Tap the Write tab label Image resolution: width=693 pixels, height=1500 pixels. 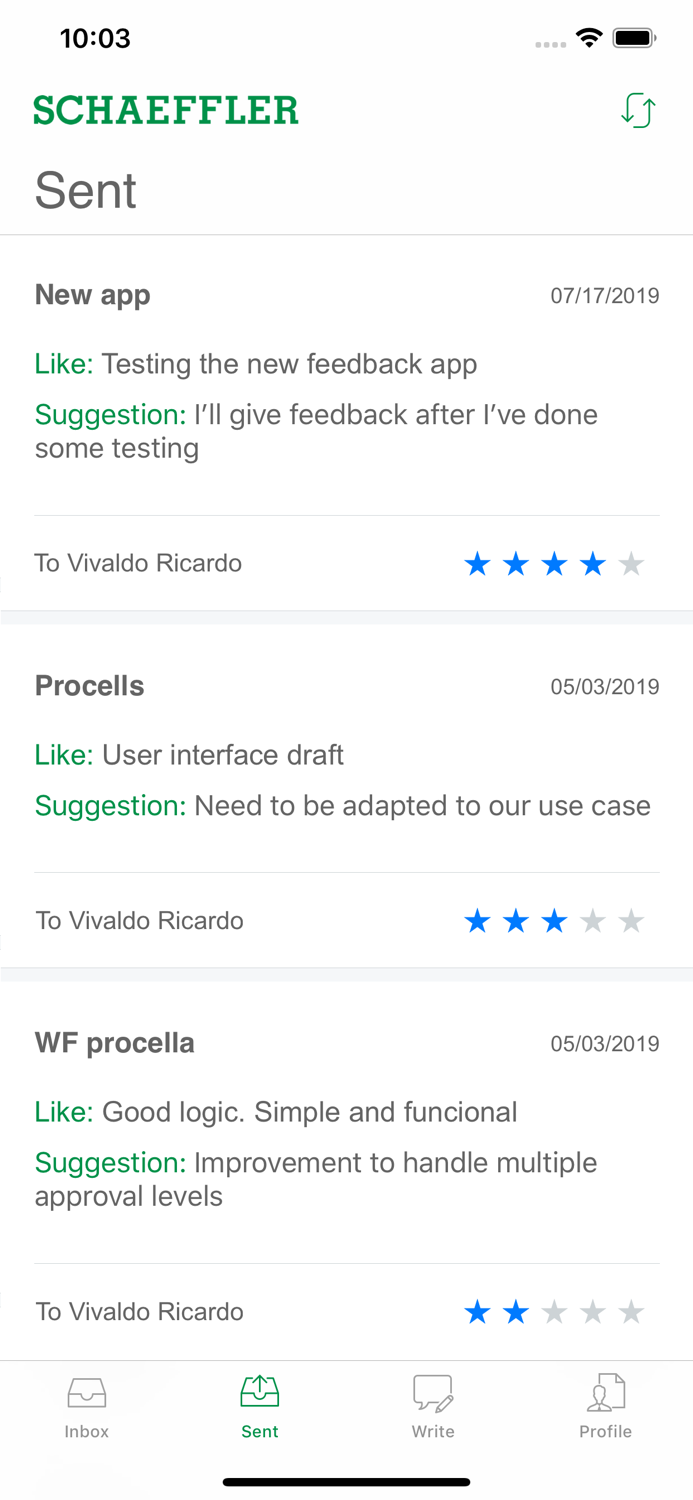(x=433, y=1431)
